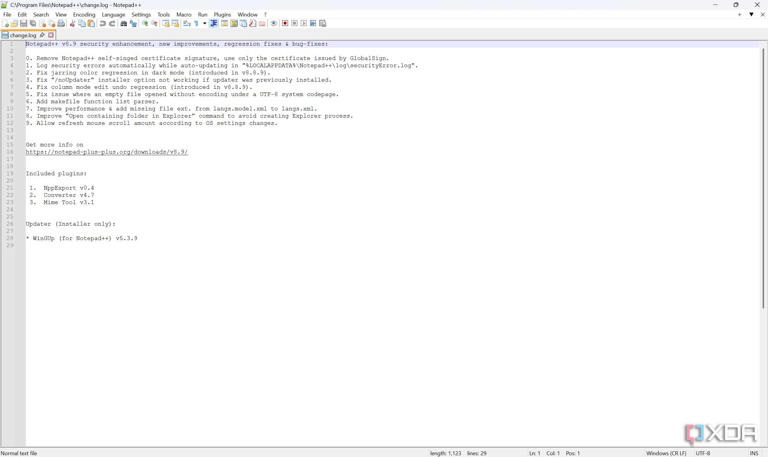The image size is (768, 457).
Task: Start macro recording with the red record icon
Action: [285, 23]
